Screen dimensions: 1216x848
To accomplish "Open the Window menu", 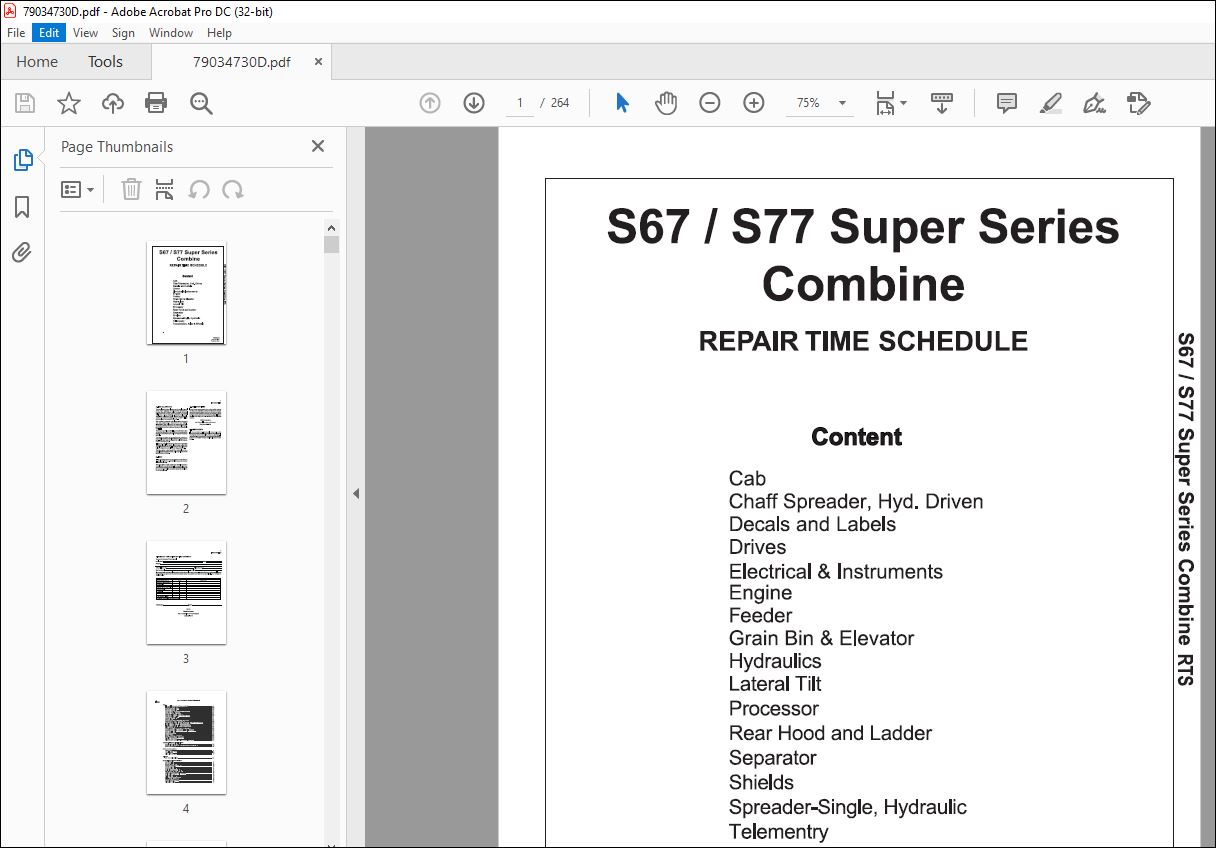I will 171,33.
